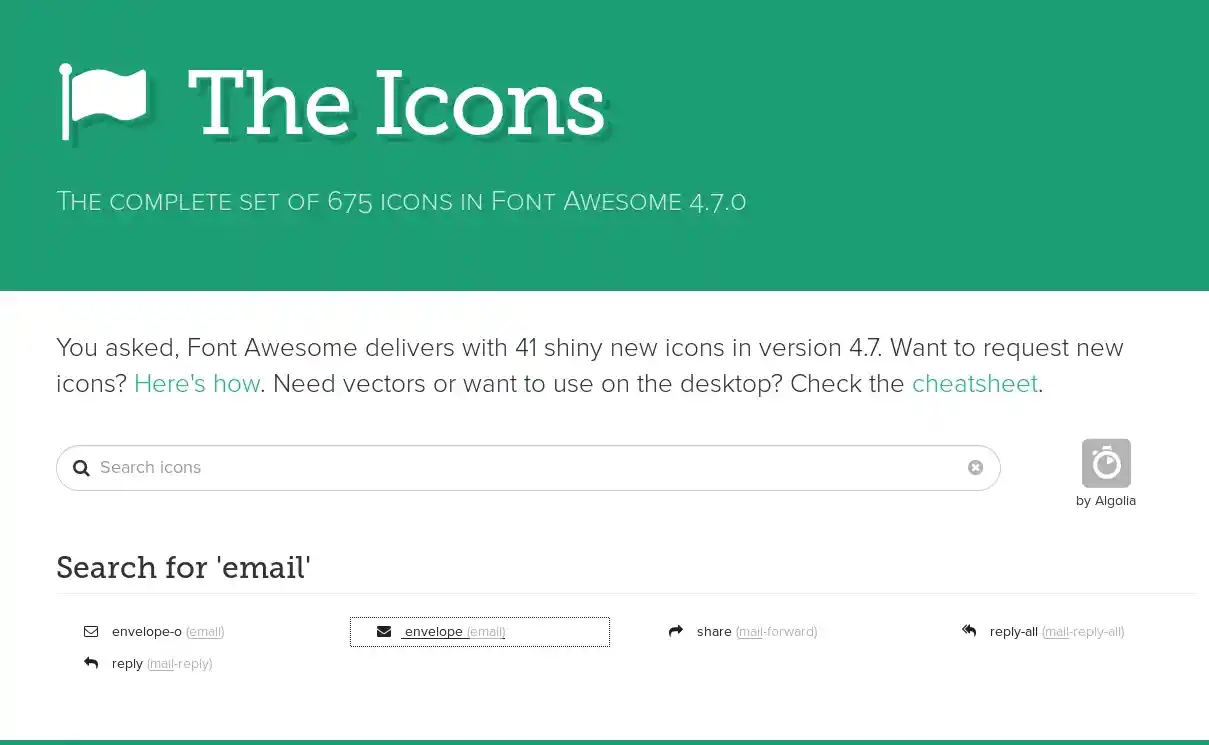Clear the search field with x icon

coord(975,468)
